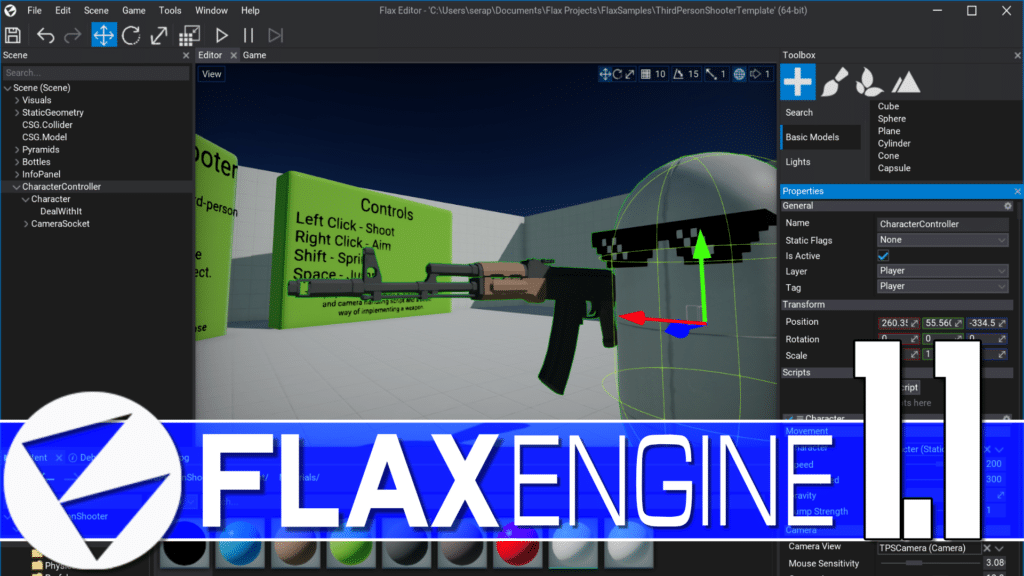Select CSG.Collider in scene tree
The image size is (1024, 576).
pyautogui.click(x=47, y=125)
